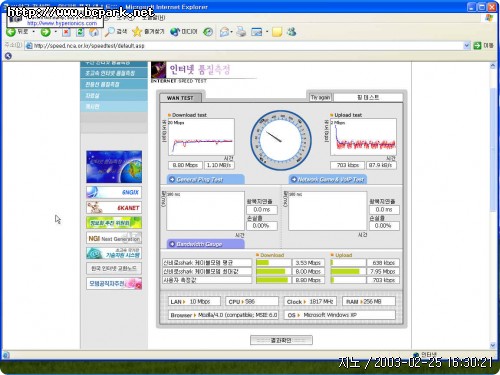Click the pink flower banner link
Screen dimensions: 500x375
coord(114,284)
